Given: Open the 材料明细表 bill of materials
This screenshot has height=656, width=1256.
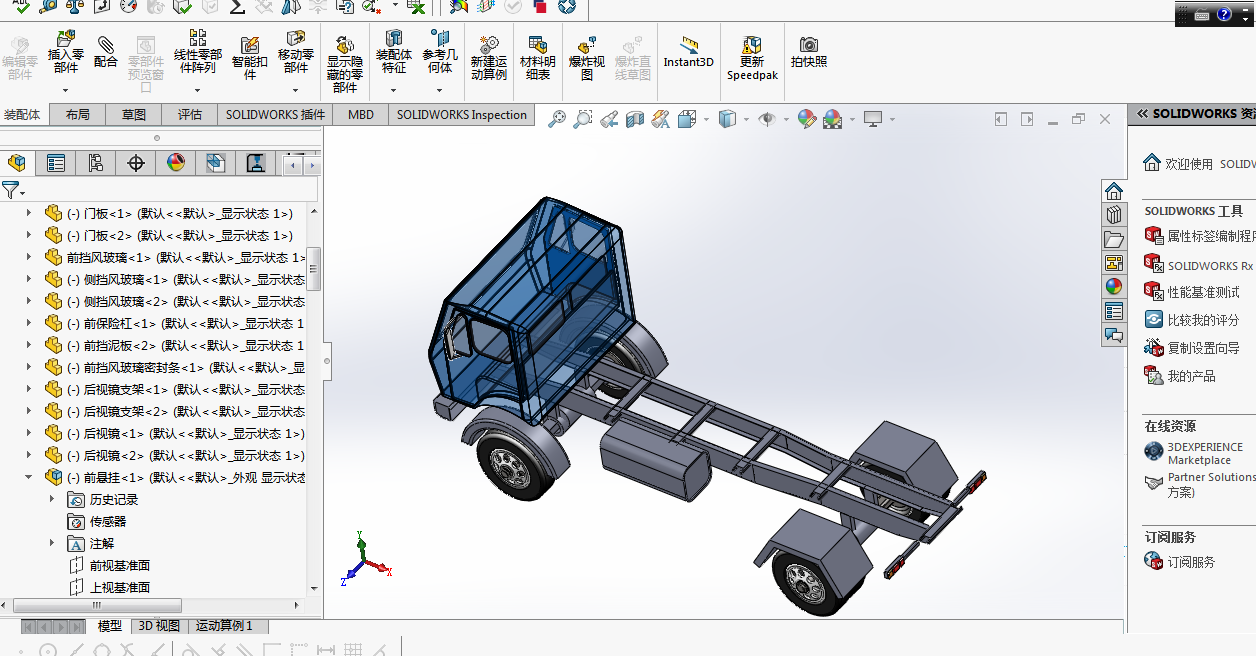Looking at the screenshot, I should 538,58.
